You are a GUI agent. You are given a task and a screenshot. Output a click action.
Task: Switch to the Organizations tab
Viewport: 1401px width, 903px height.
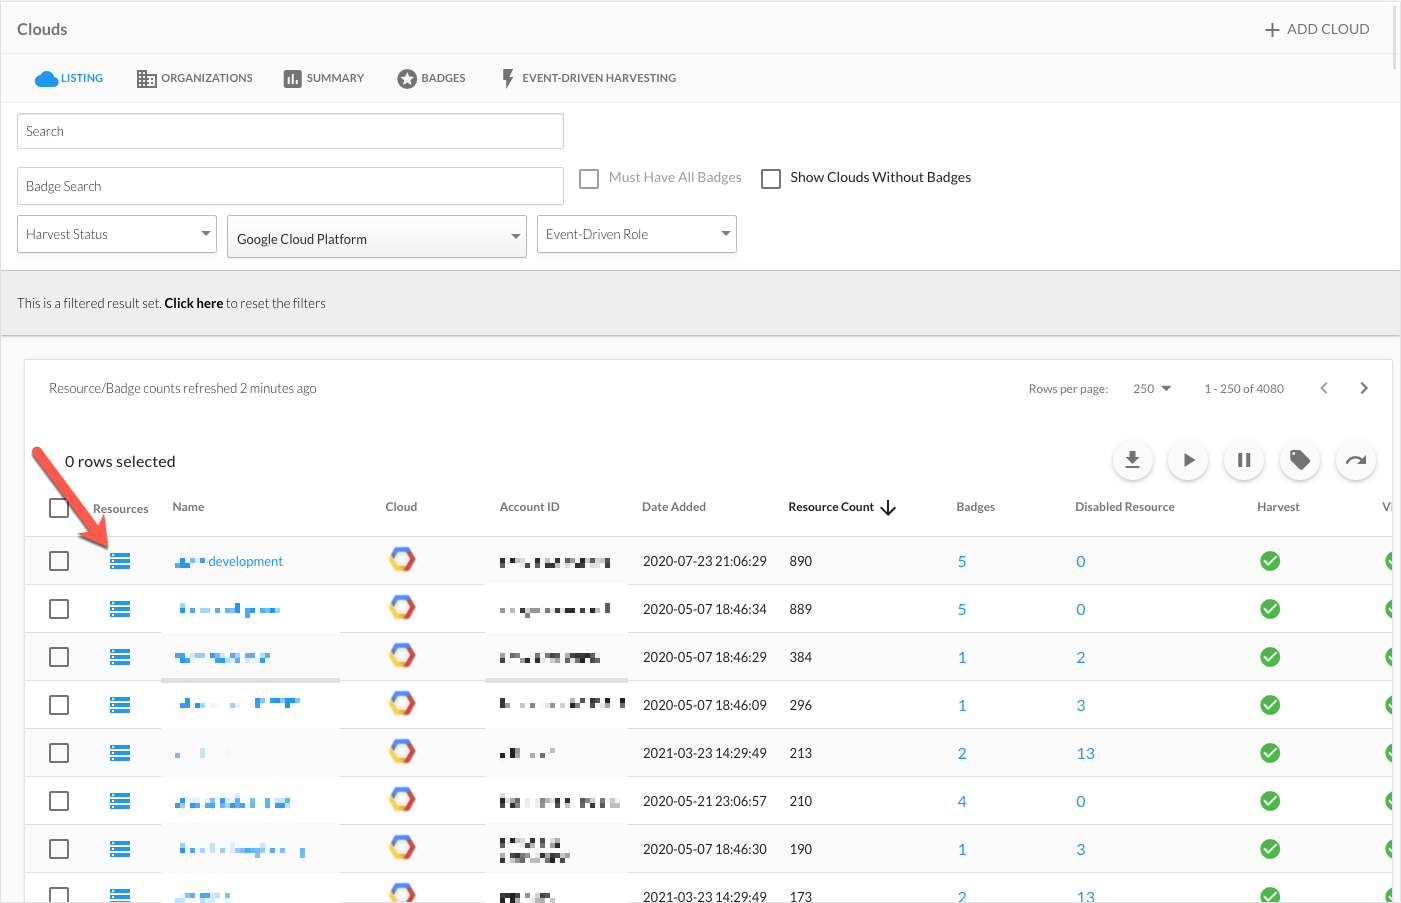pos(195,78)
